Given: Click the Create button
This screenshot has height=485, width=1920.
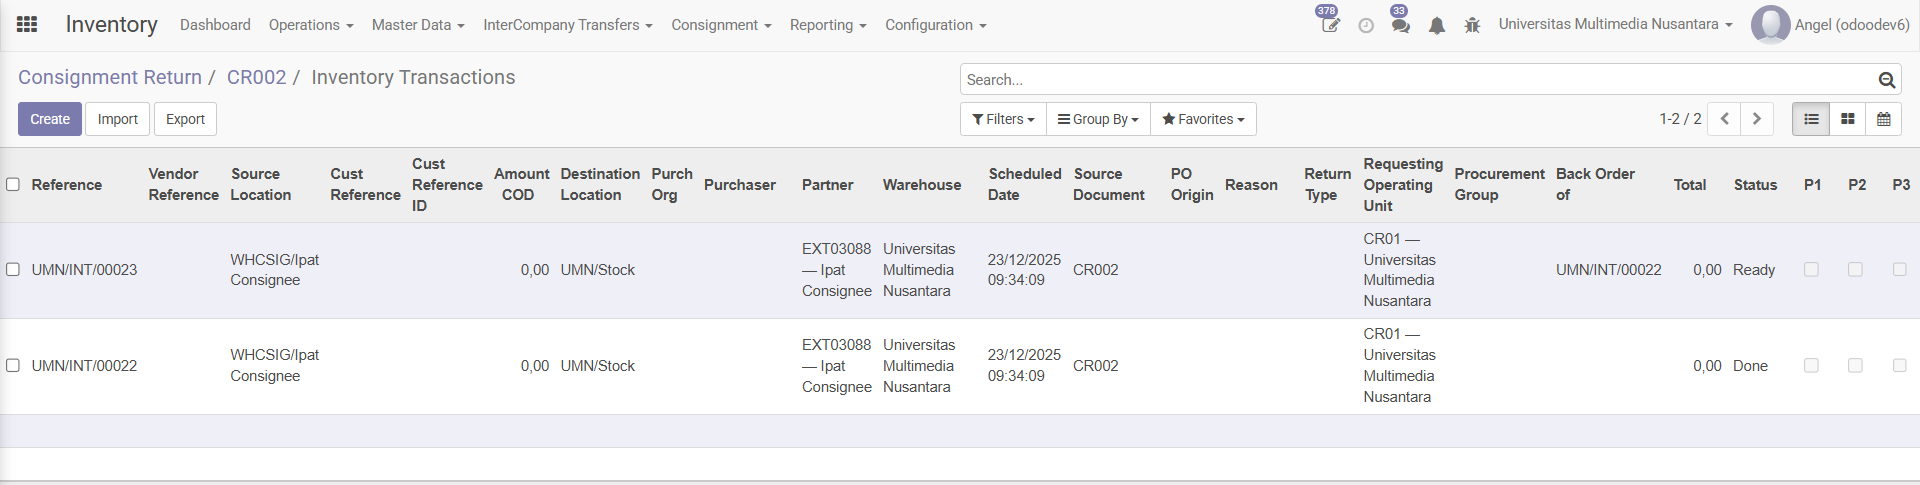Looking at the screenshot, I should click(50, 119).
